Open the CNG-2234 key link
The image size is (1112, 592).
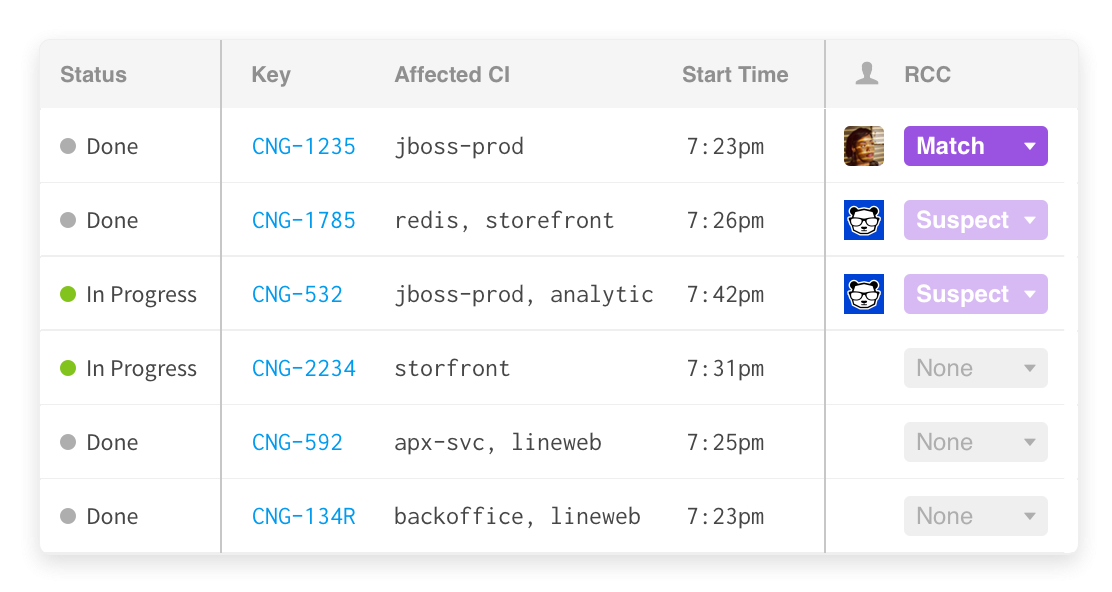pos(304,368)
